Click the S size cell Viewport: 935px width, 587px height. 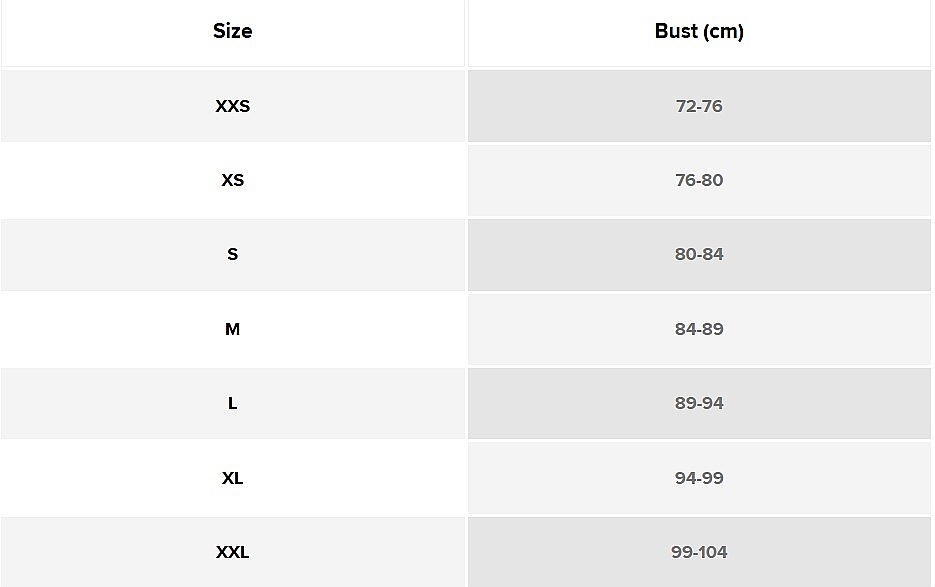point(232,254)
